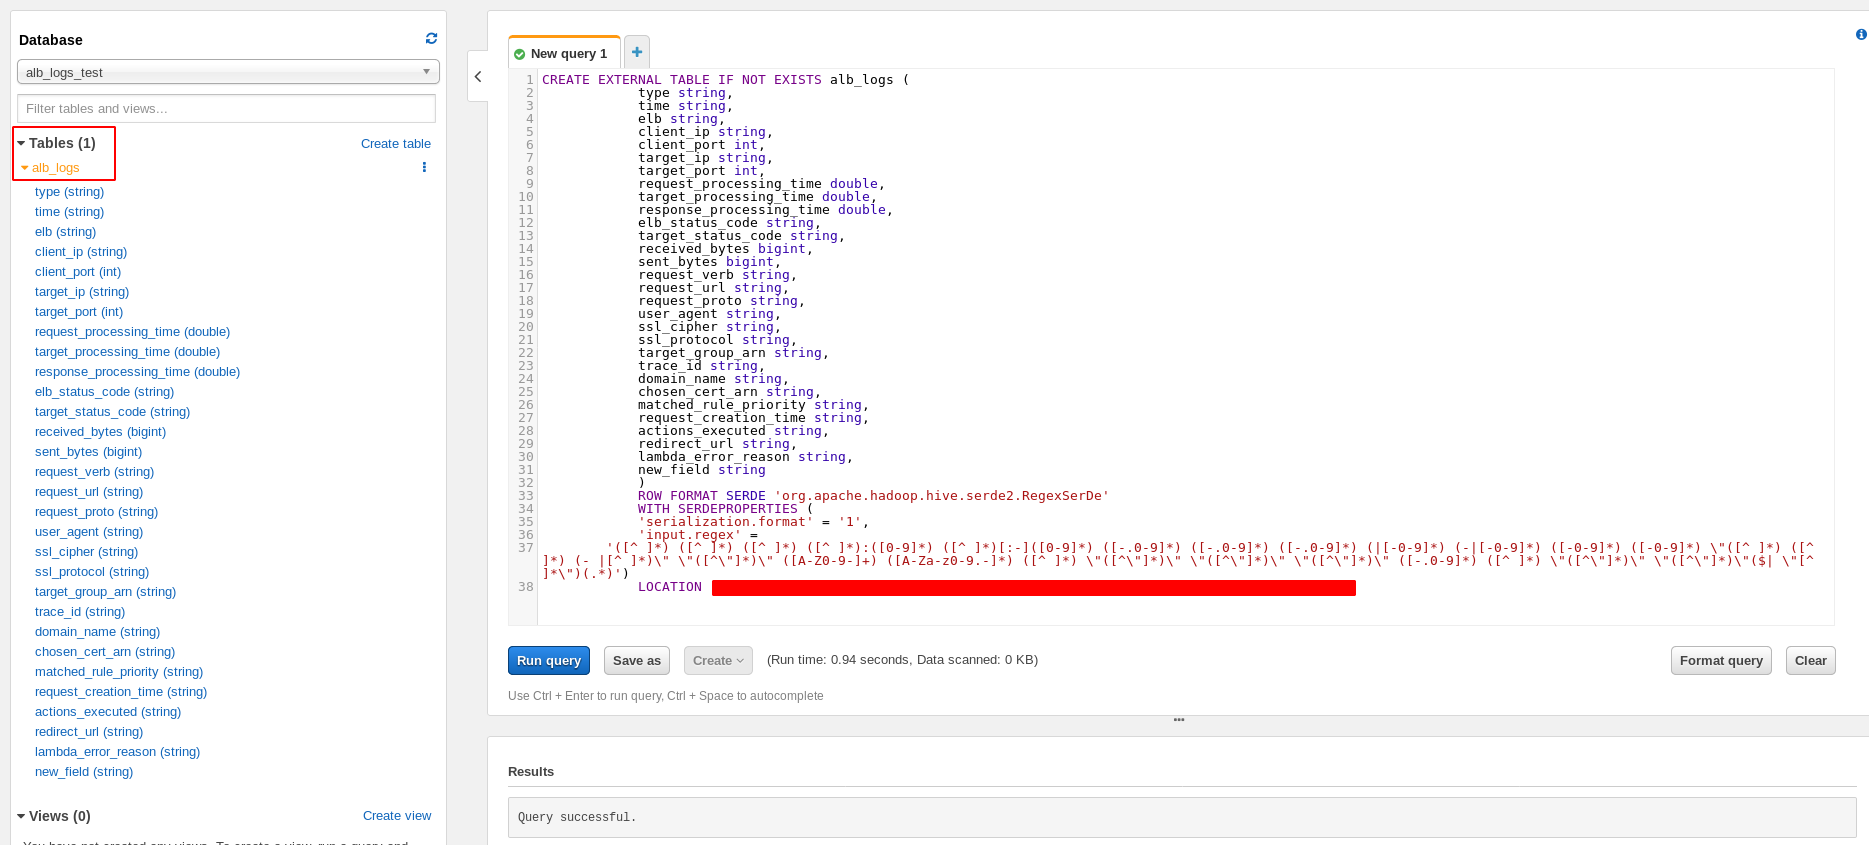Open alb_logs table options menu
The width and height of the screenshot is (1869, 845).
424,168
